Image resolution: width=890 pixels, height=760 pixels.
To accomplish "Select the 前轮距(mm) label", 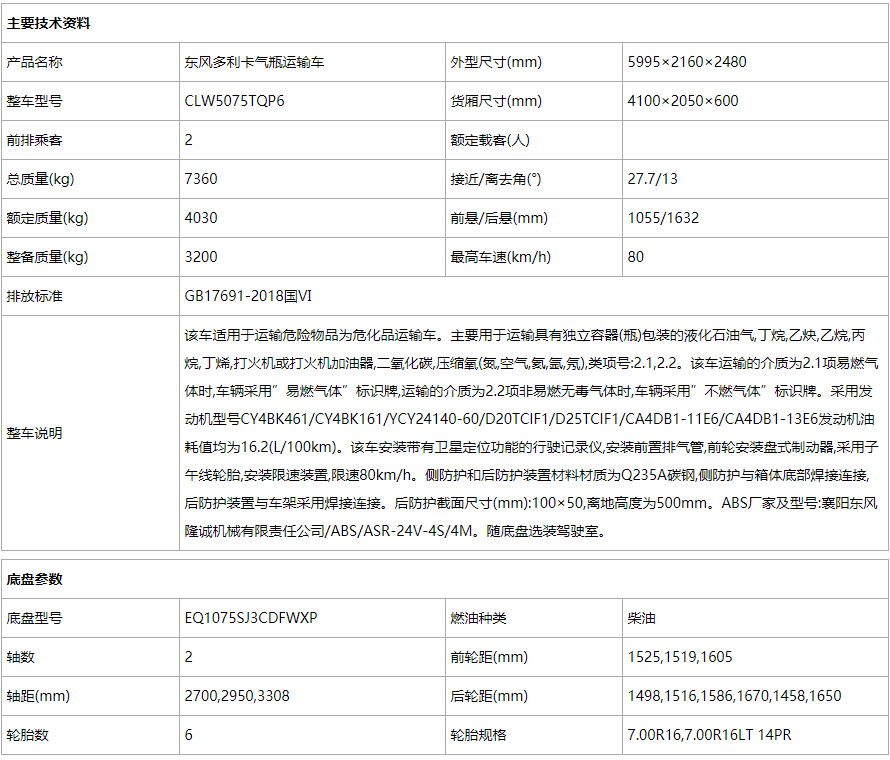I will pos(489,657).
